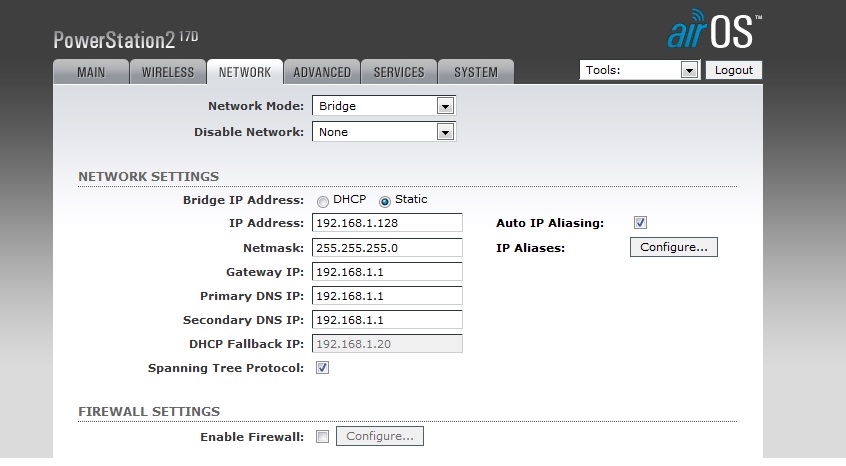Click the Disable Network dropdown arrow
This screenshot has height=466, width=846.
coord(445,132)
